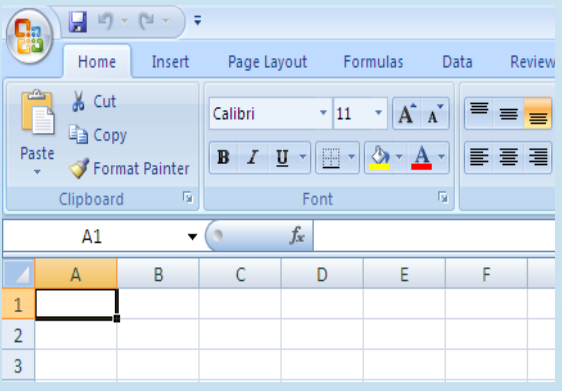Viewport: 562px width, 391px height.
Task: Click the font size 11 field
Action: pos(353,114)
